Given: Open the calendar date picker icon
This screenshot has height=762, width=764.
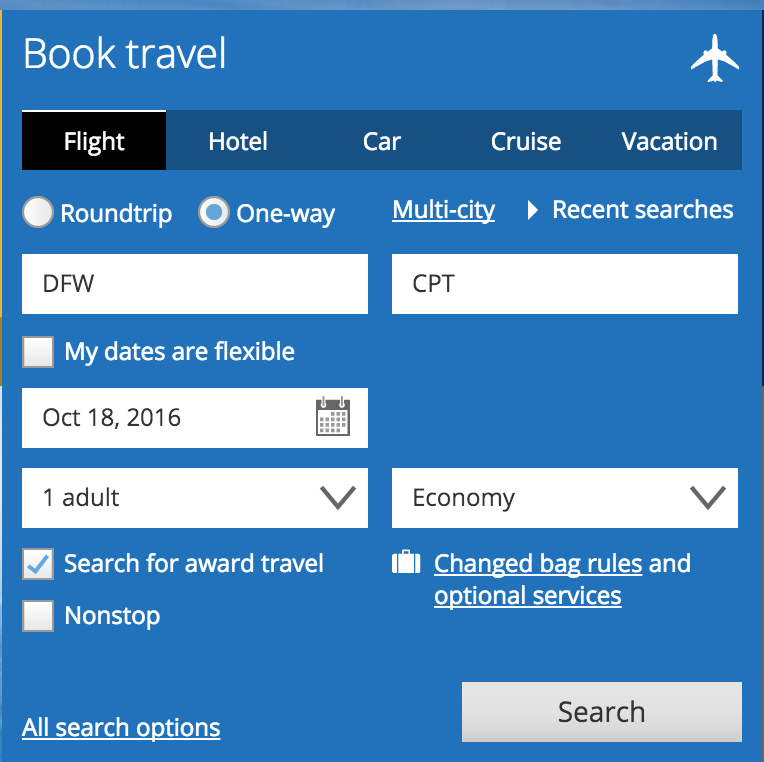Looking at the screenshot, I should (333, 416).
